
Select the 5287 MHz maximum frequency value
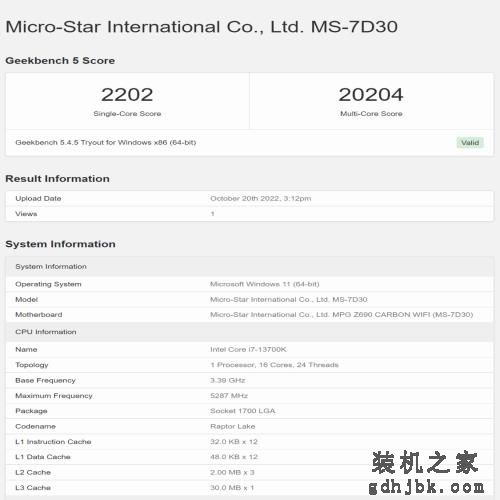pyautogui.click(x=229, y=396)
